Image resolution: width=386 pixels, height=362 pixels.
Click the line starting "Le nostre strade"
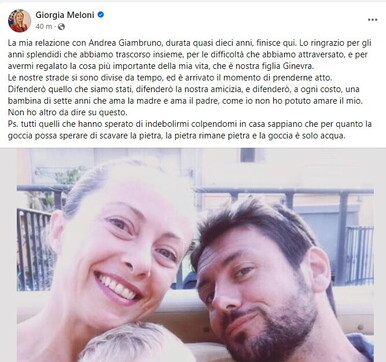pyautogui.click(x=171, y=78)
